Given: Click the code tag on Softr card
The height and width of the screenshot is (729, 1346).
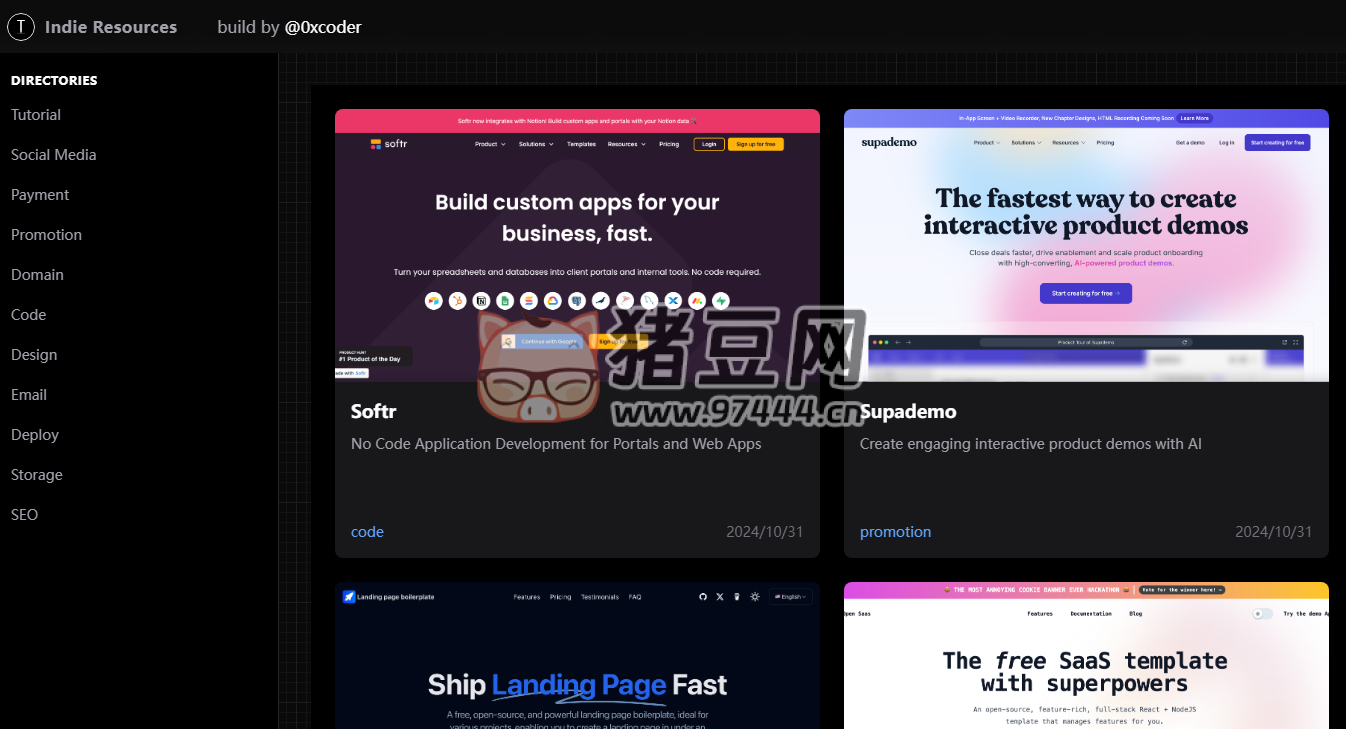Looking at the screenshot, I should pyautogui.click(x=367, y=532).
